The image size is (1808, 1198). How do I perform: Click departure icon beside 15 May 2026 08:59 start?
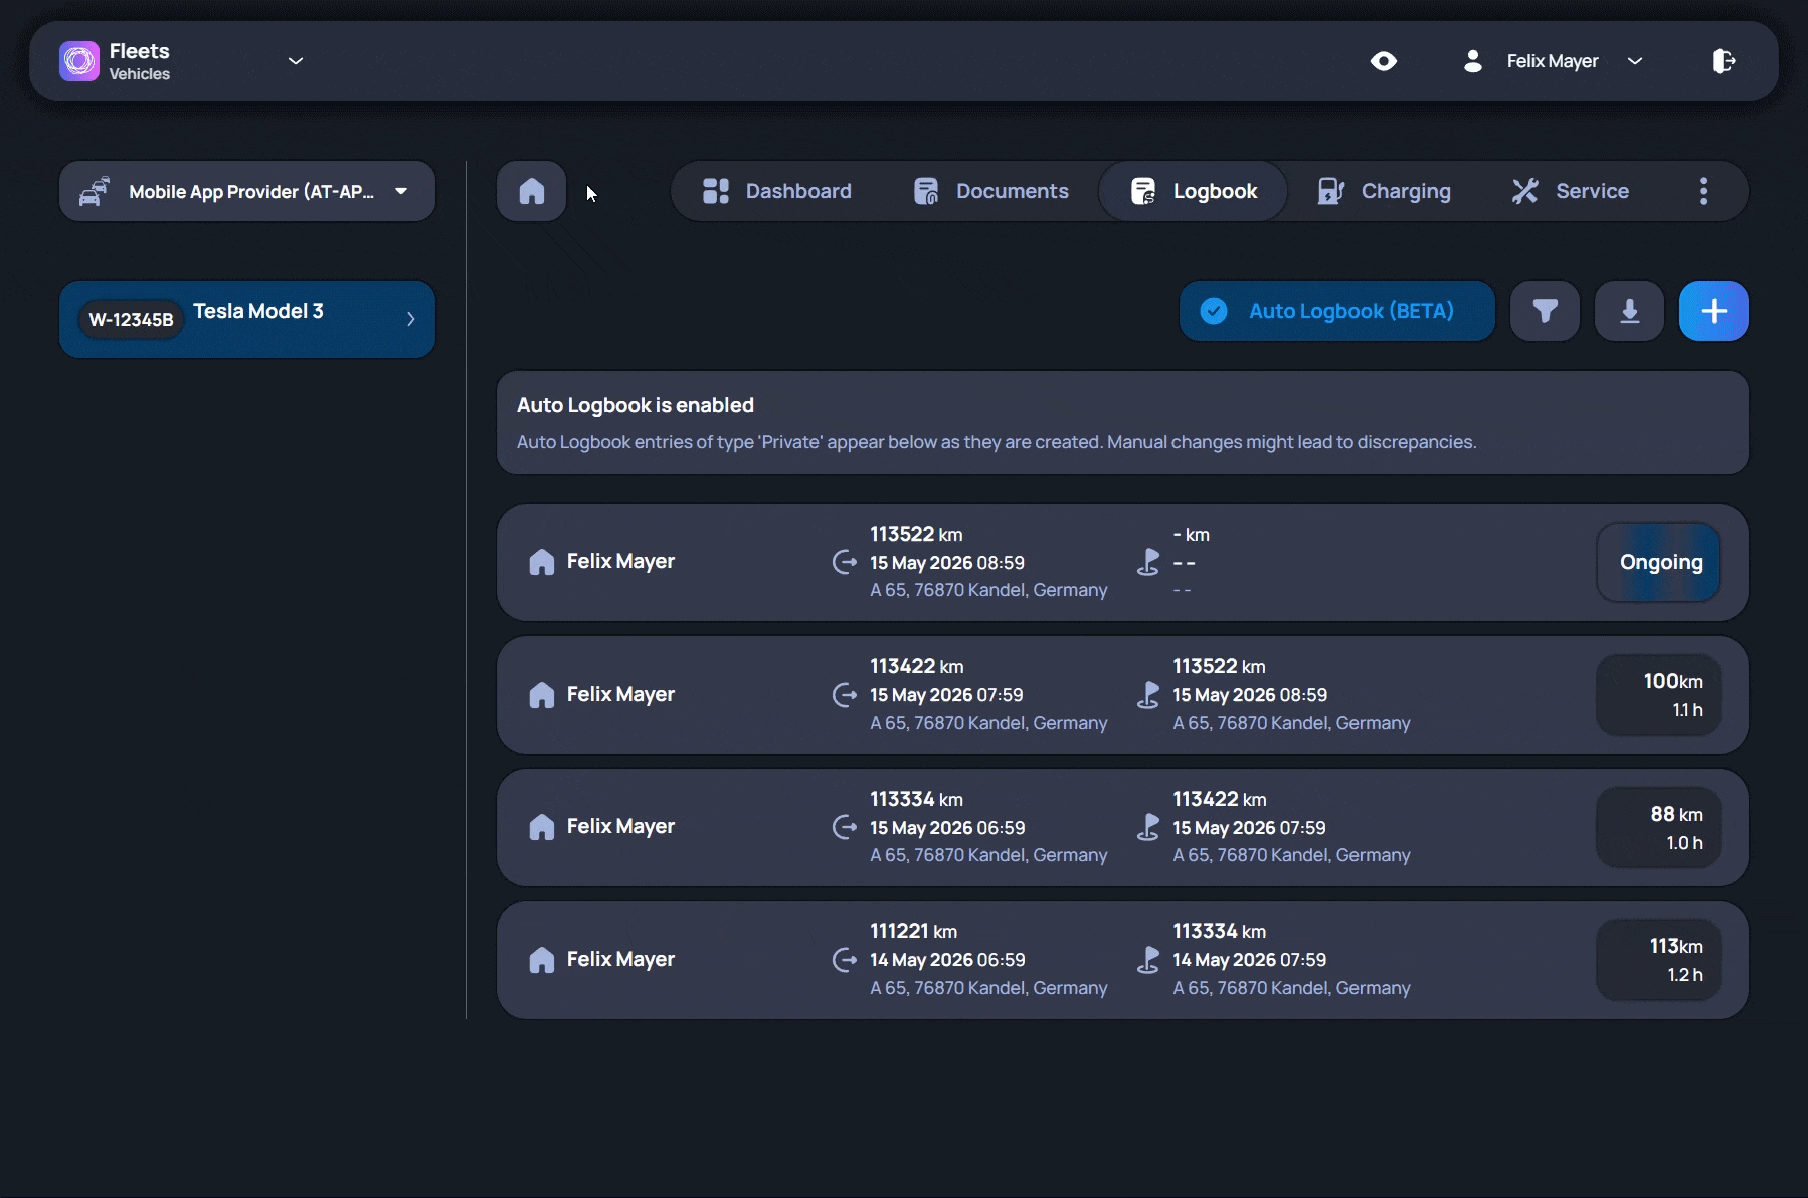click(x=845, y=562)
